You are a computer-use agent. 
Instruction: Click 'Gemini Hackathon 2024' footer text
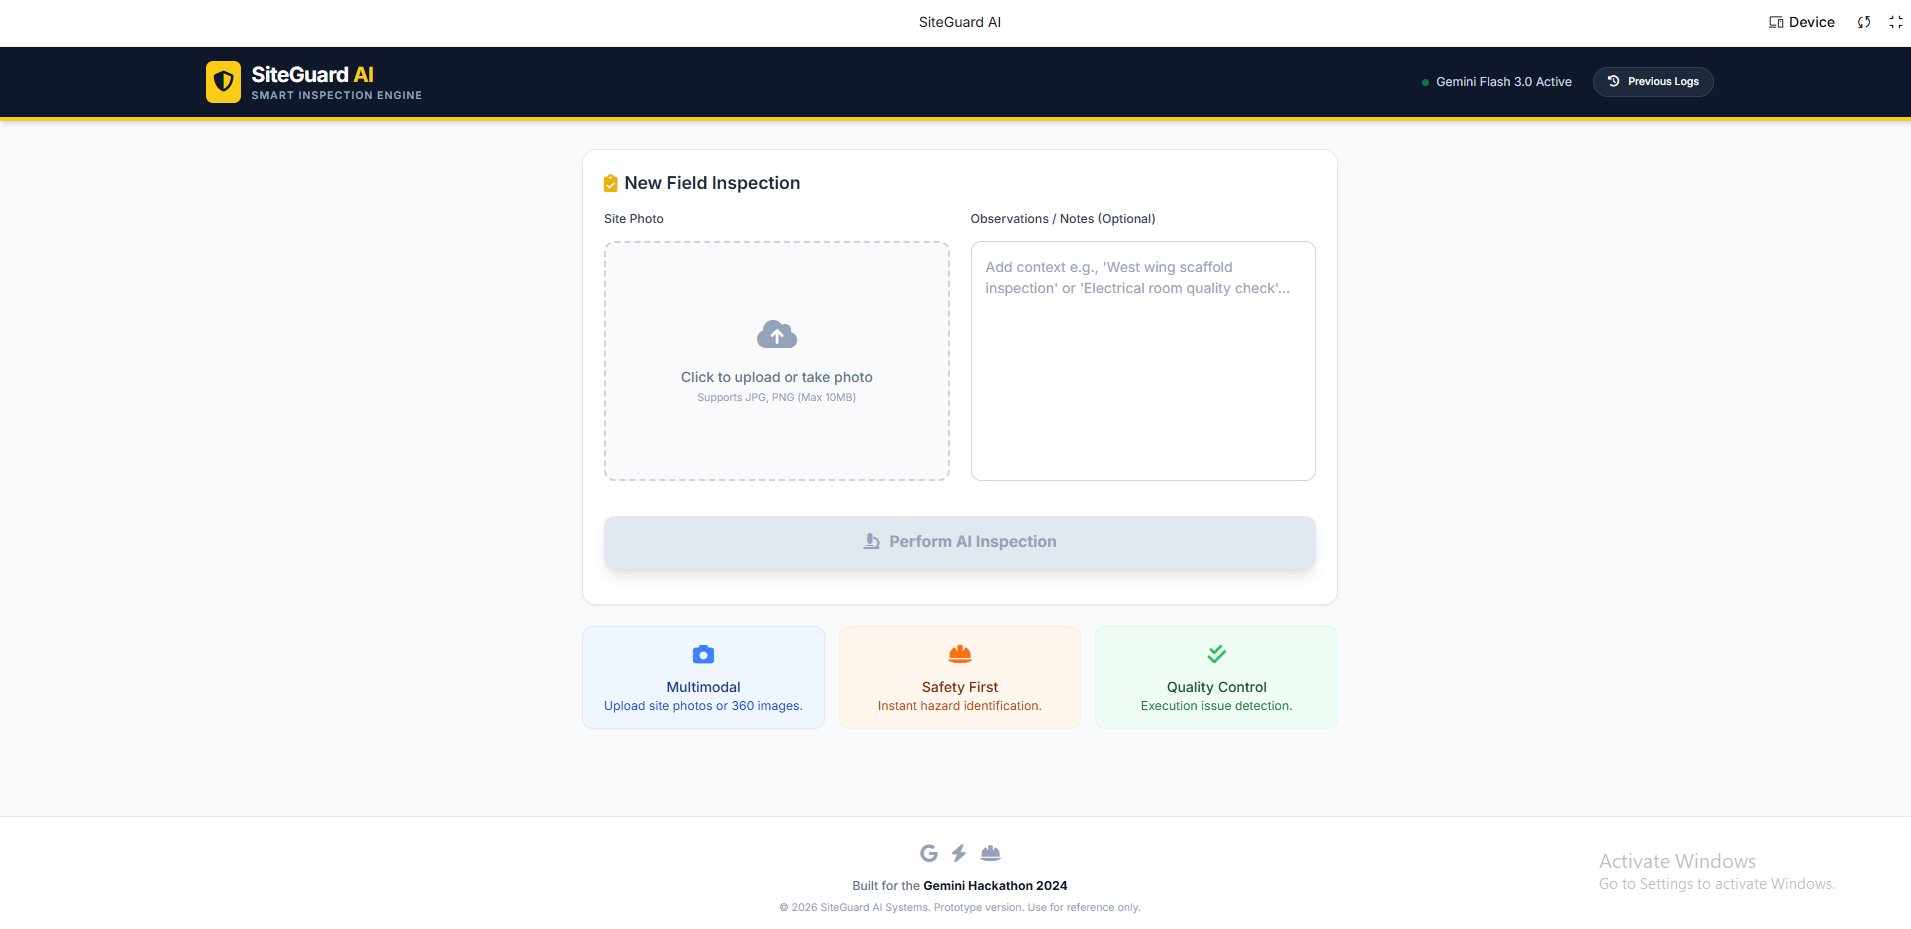(x=995, y=886)
